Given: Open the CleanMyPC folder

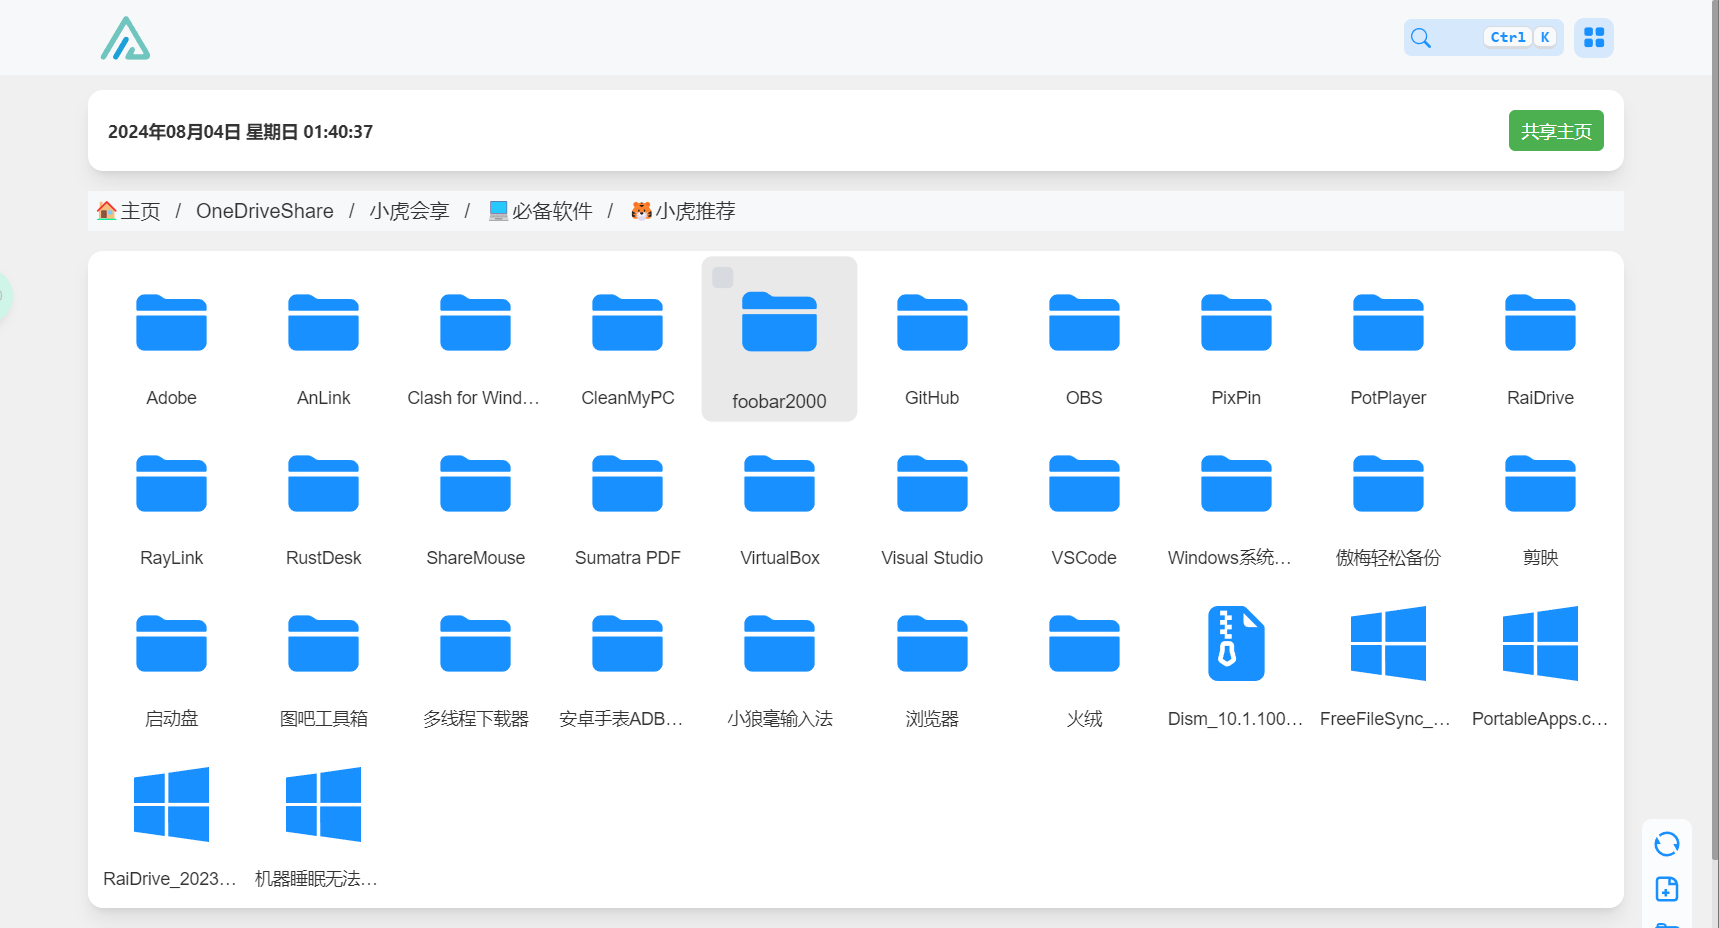Looking at the screenshot, I should (627, 338).
